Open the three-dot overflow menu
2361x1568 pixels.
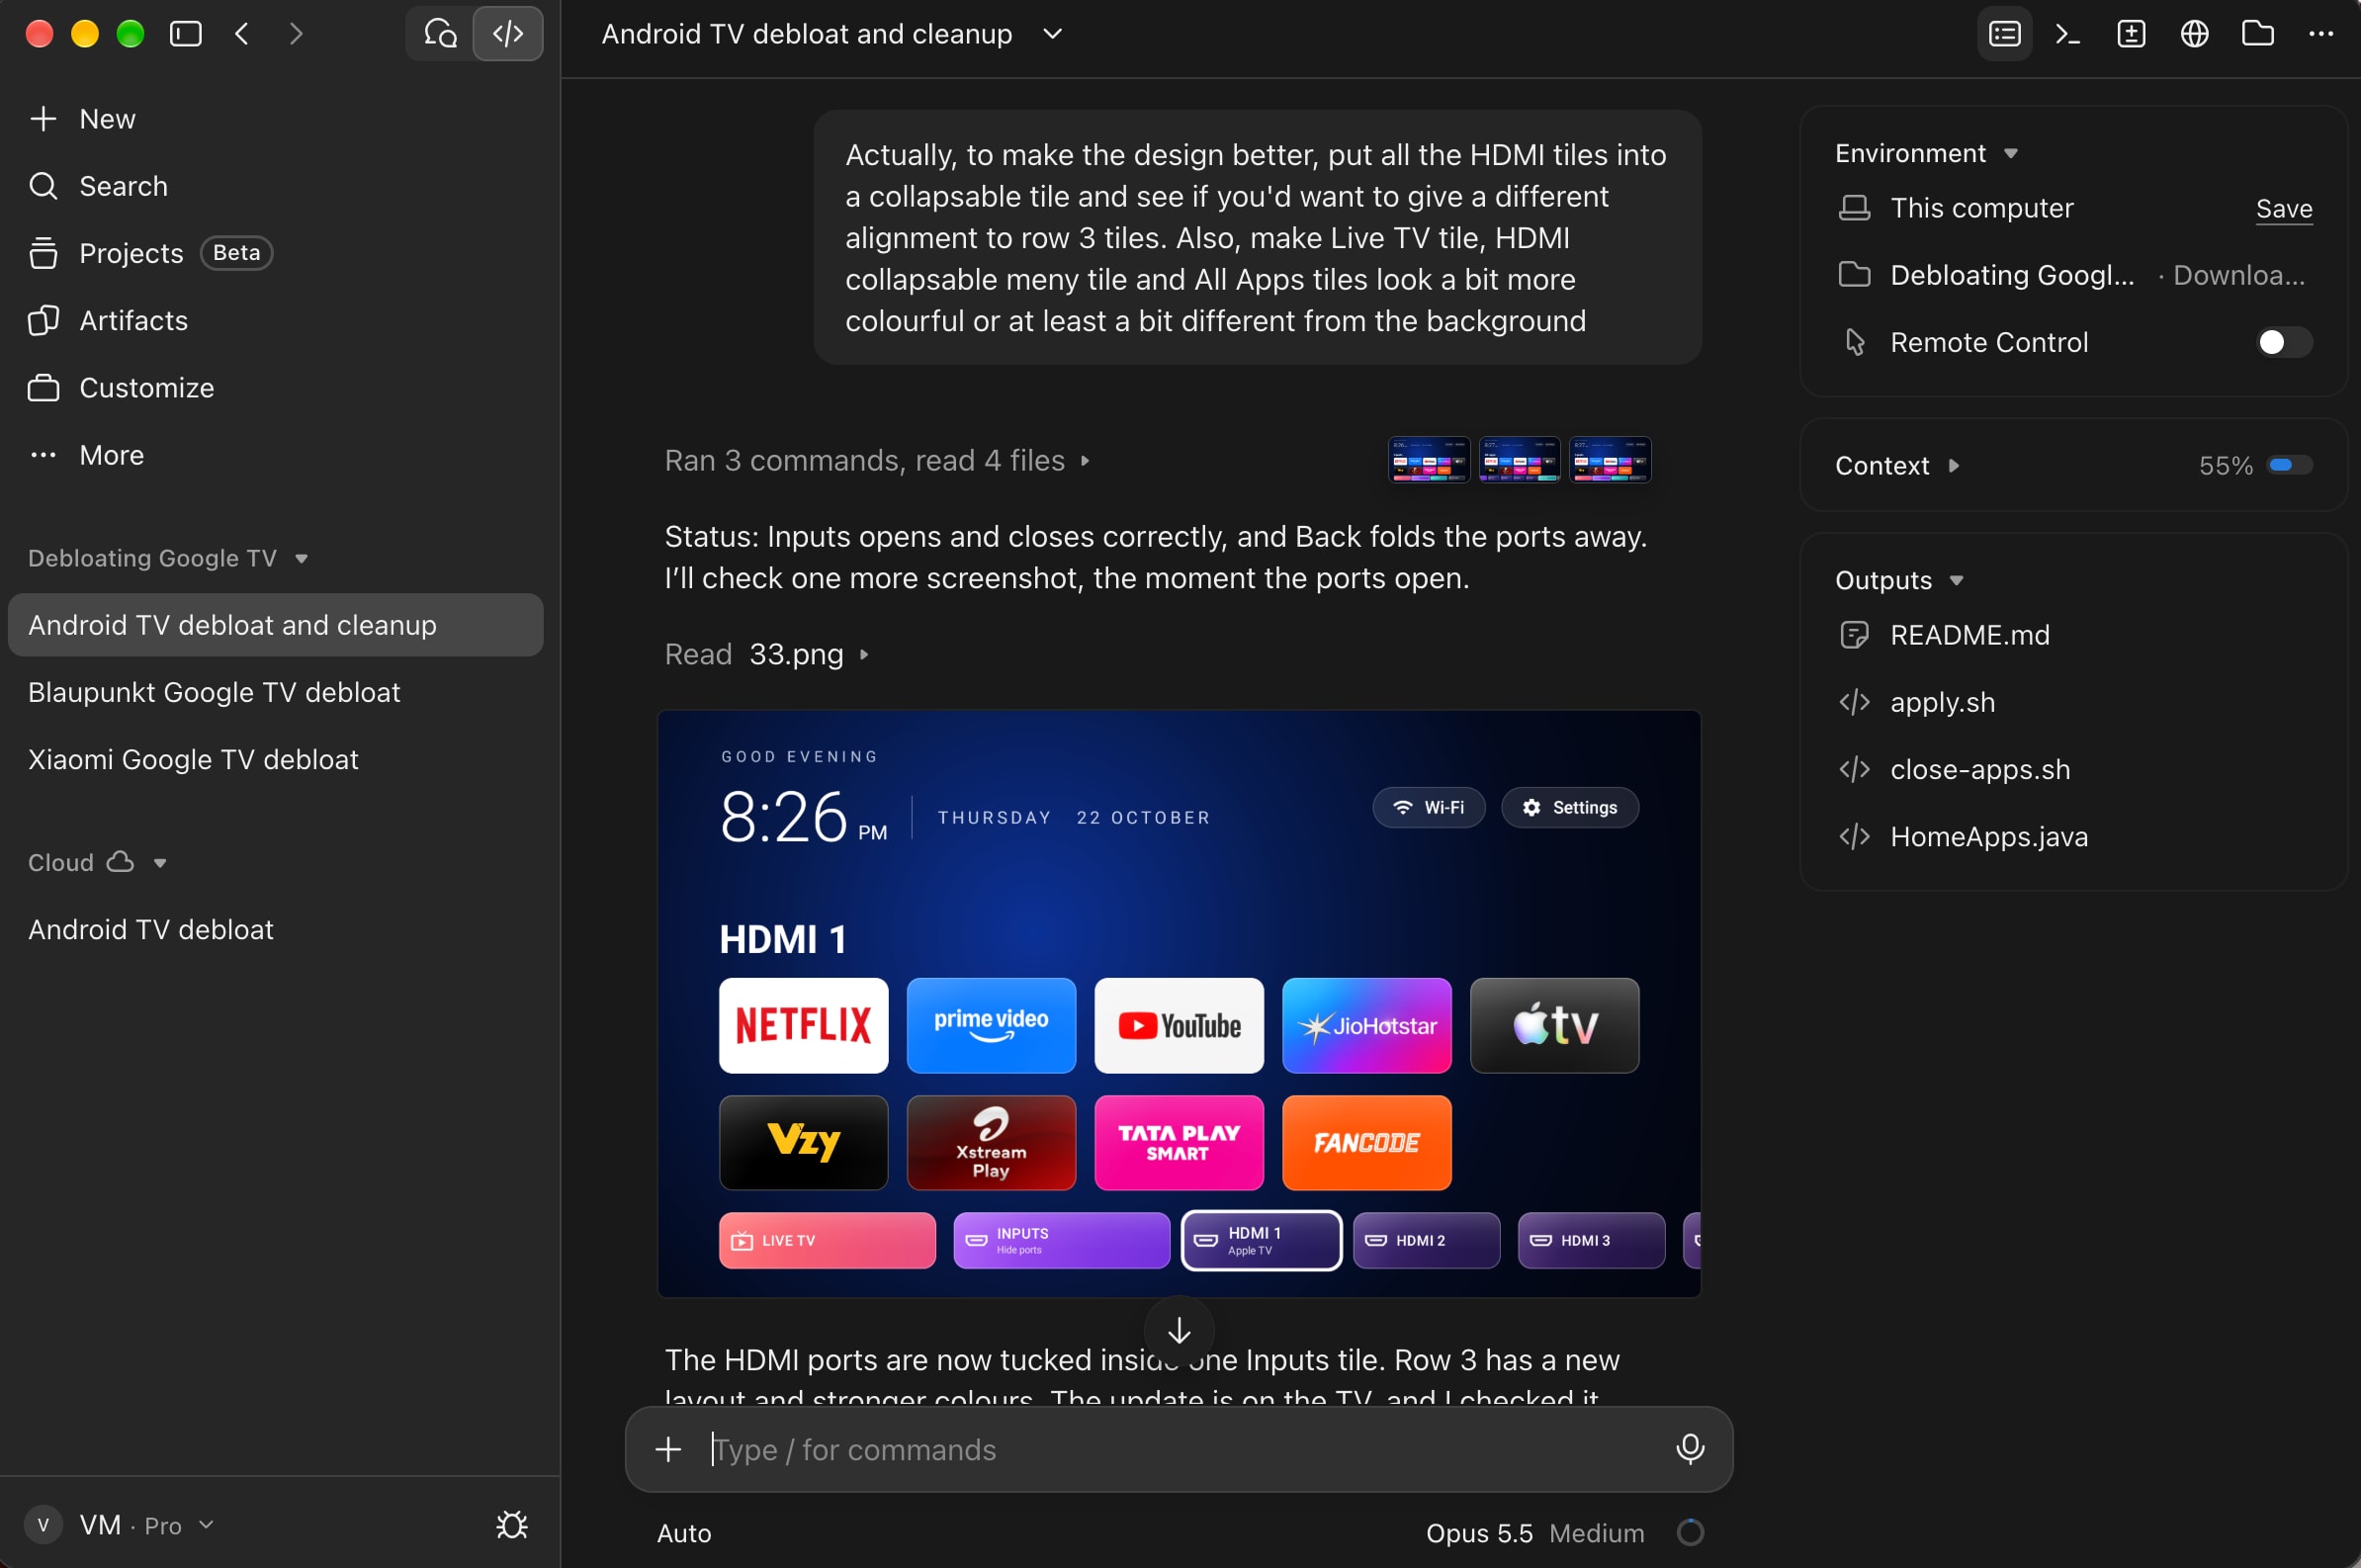(2320, 34)
